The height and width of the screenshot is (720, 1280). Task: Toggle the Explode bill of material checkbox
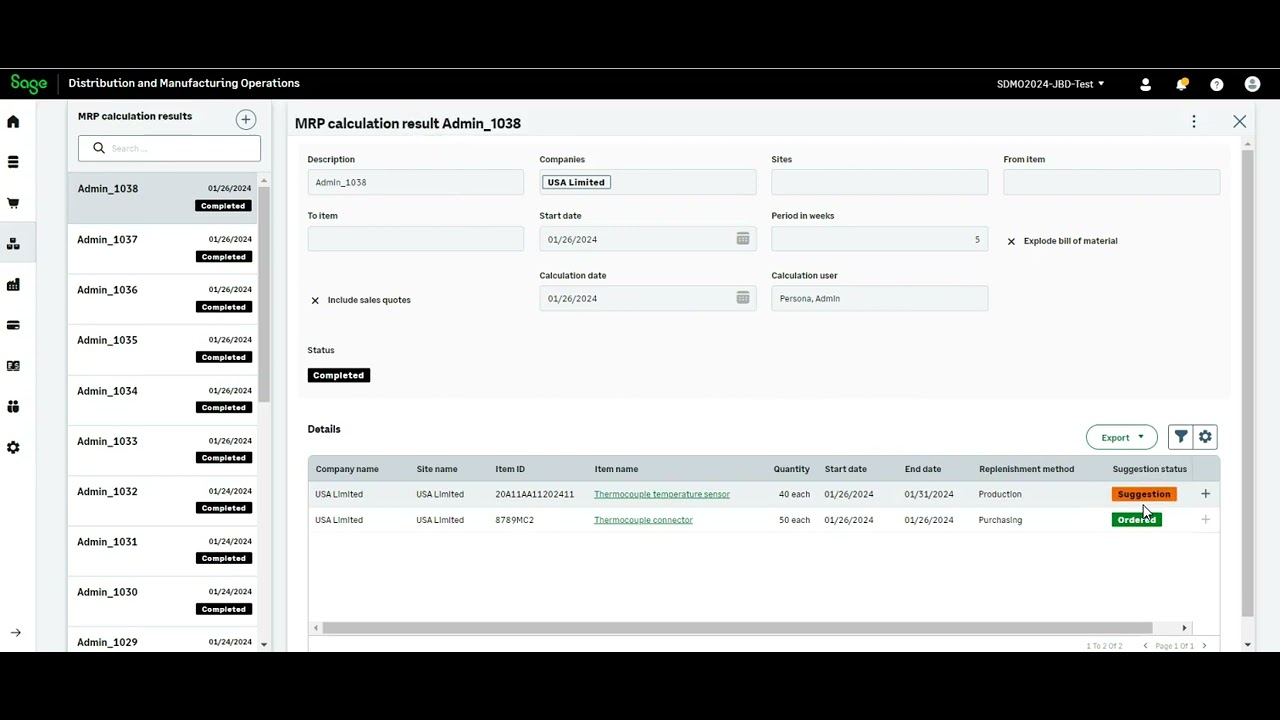point(1011,241)
